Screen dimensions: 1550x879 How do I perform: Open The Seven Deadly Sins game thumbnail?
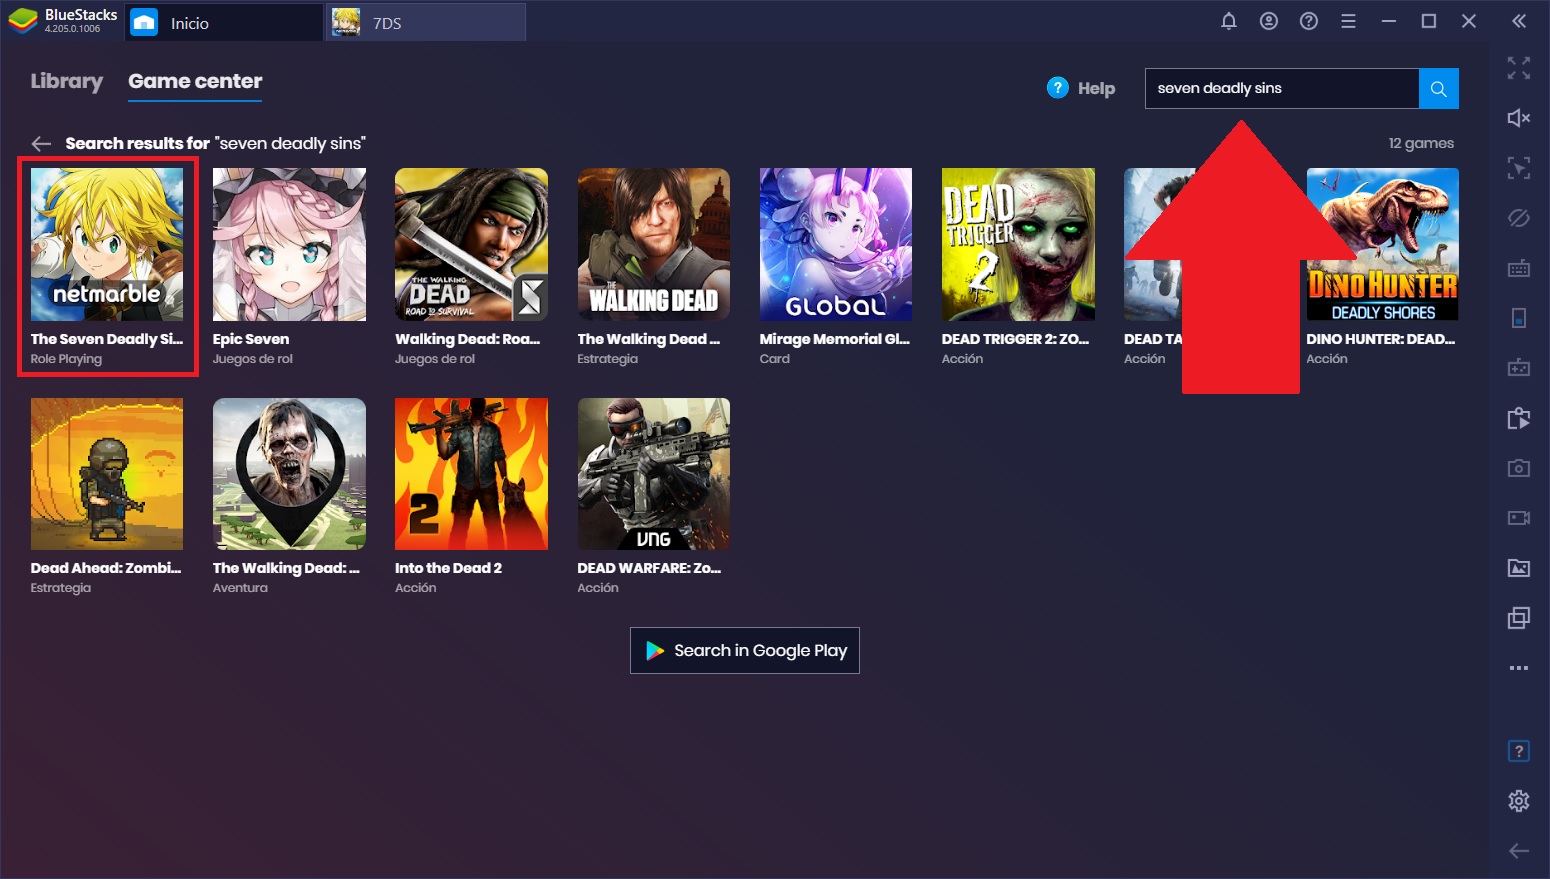[107, 244]
